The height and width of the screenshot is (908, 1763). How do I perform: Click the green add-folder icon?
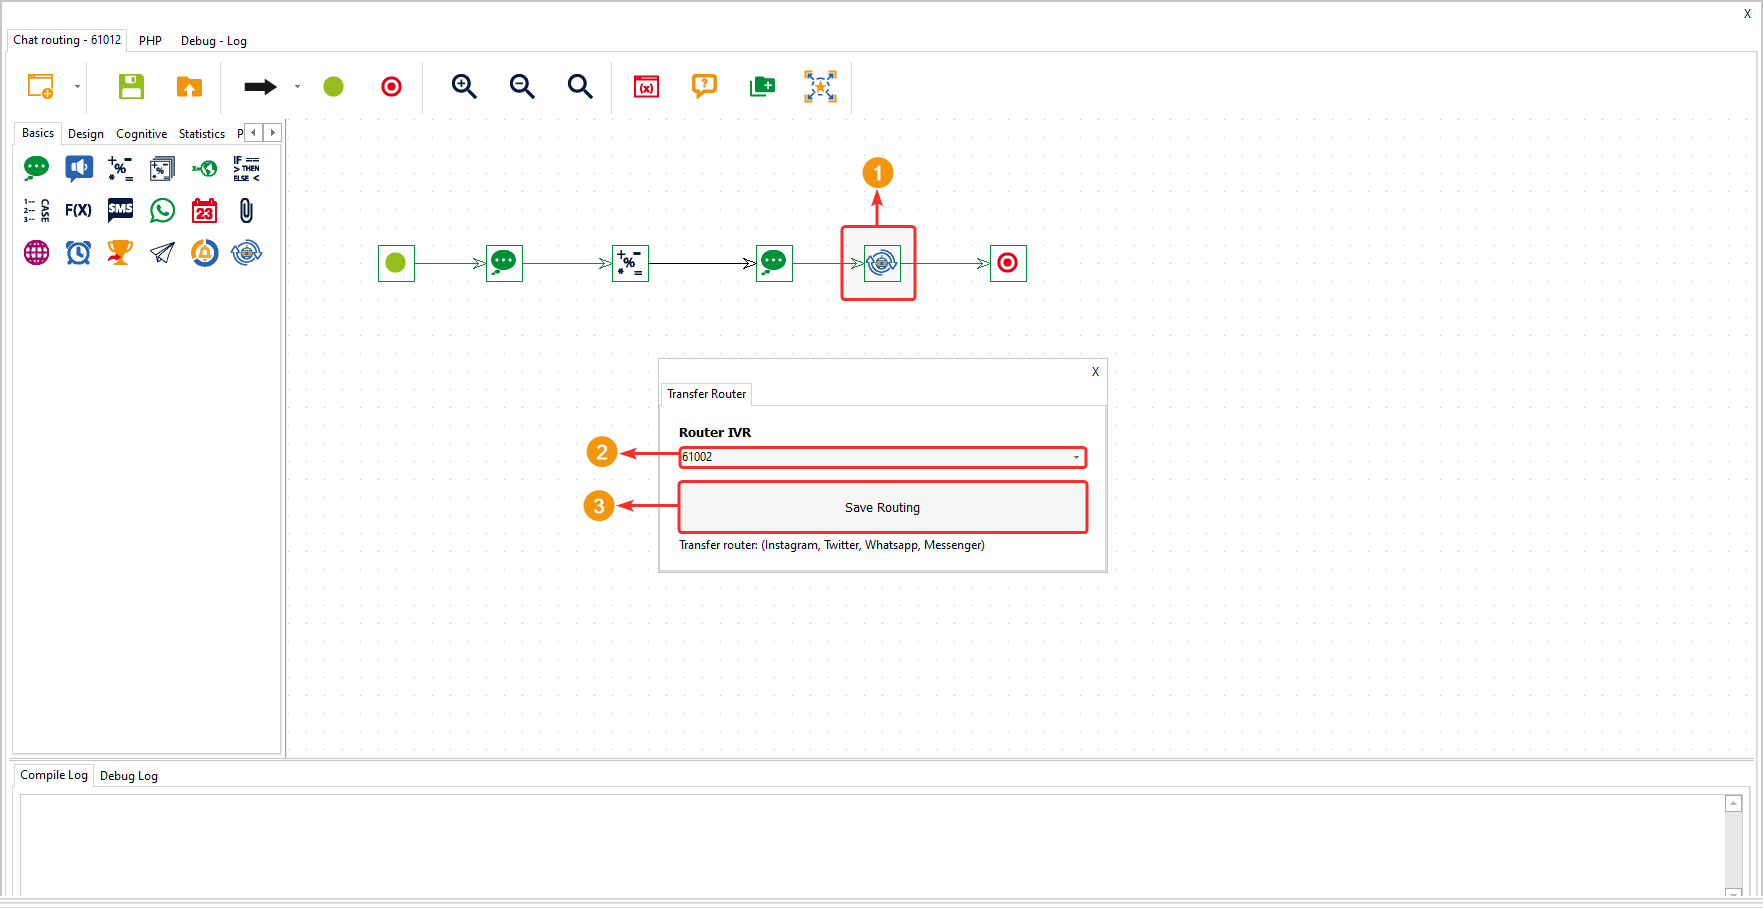pos(763,86)
